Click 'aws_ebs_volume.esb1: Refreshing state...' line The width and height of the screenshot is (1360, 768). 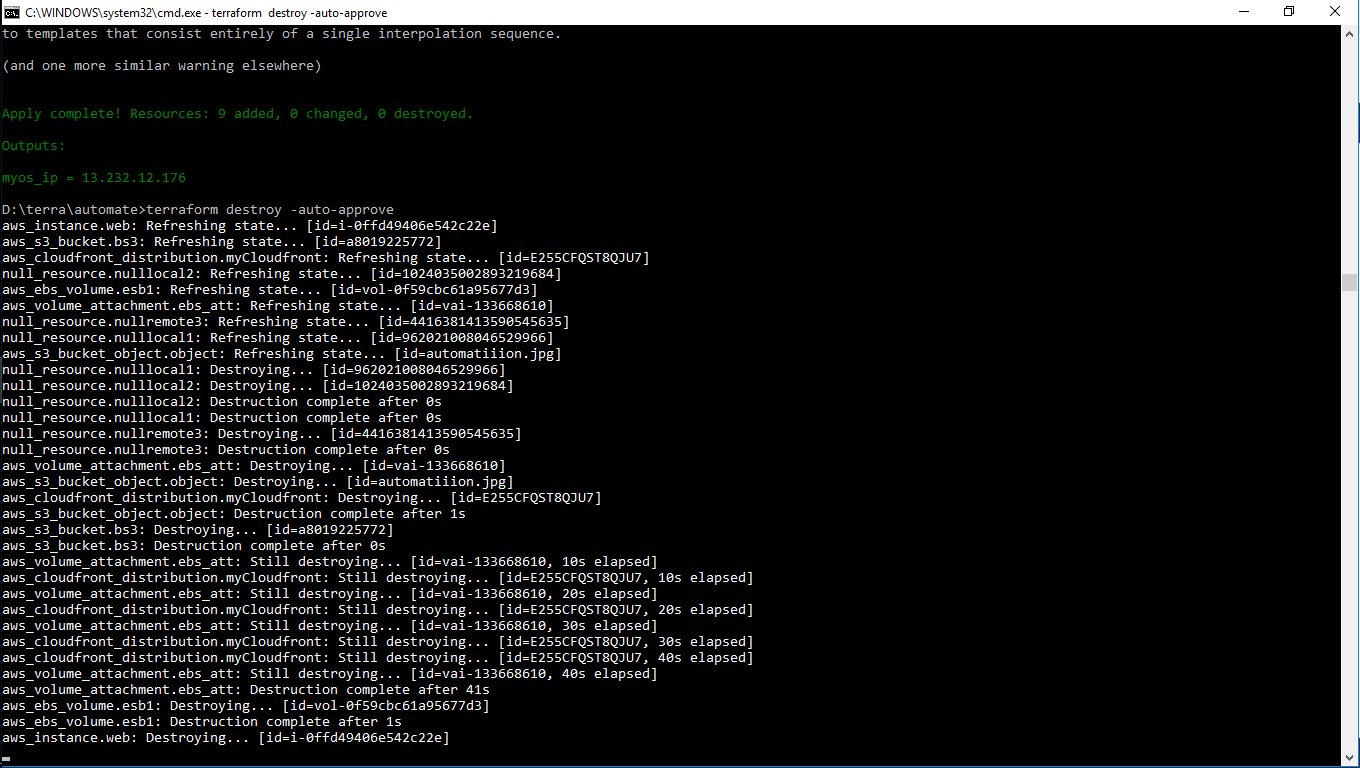[x=270, y=290]
